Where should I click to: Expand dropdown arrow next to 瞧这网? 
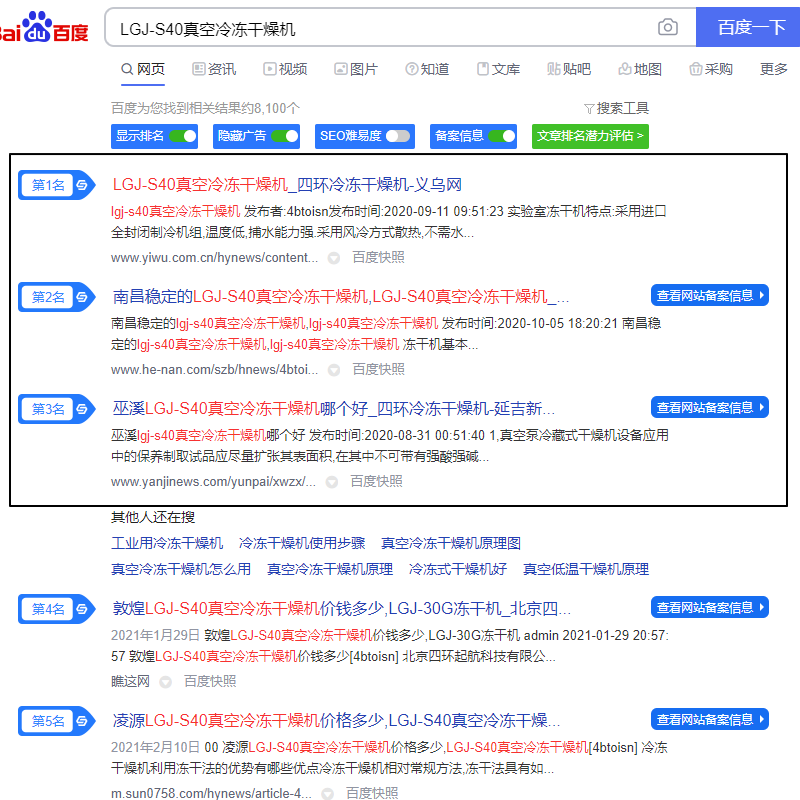pos(165,682)
